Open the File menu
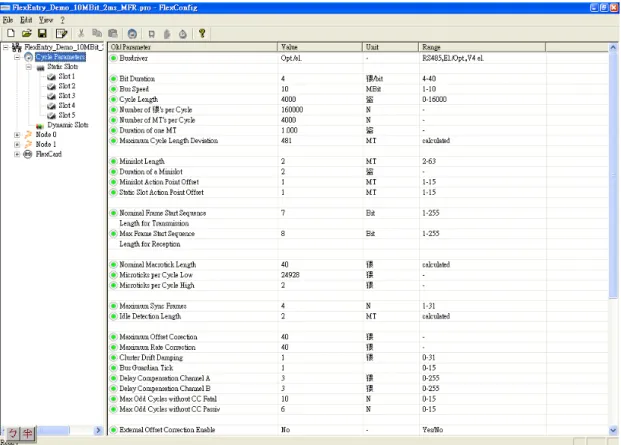Screen dimensions: 621x445 (8, 20)
